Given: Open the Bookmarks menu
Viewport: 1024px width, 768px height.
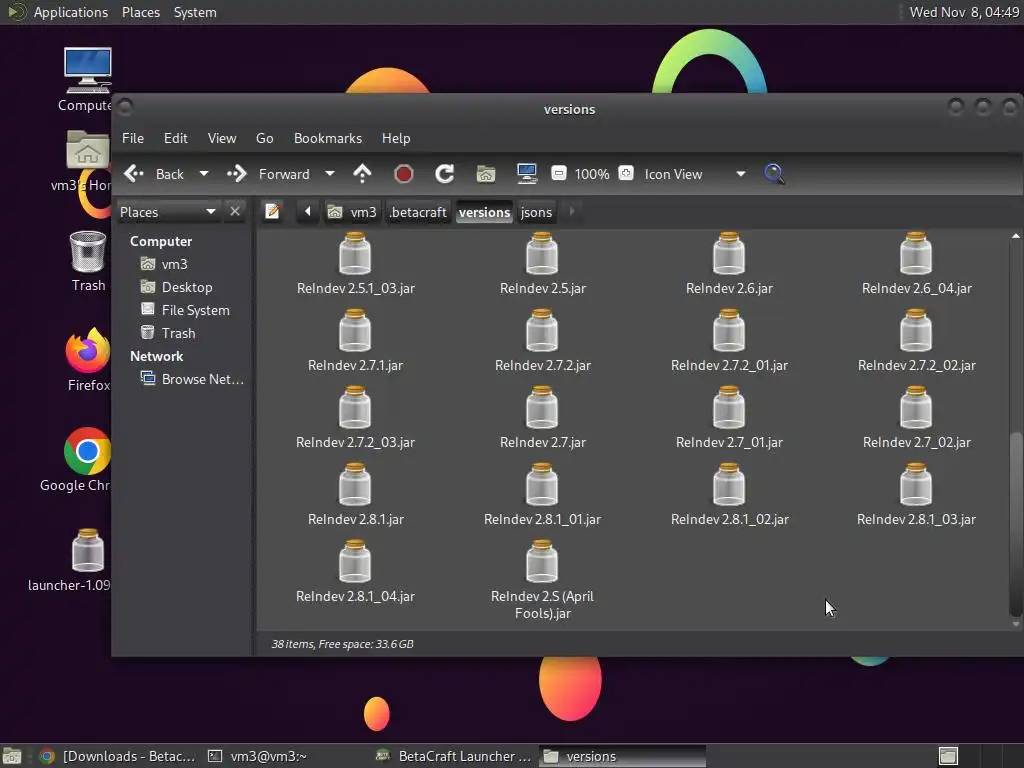Looking at the screenshot, I should 327,138.
